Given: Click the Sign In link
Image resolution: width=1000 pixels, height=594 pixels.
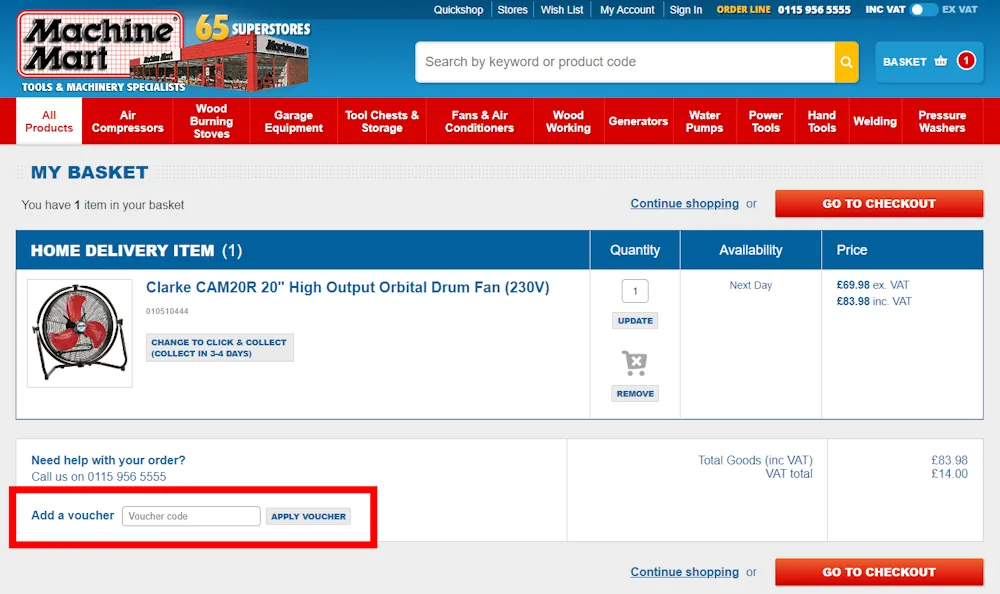Looking at the screenshot, I should 686,10.
